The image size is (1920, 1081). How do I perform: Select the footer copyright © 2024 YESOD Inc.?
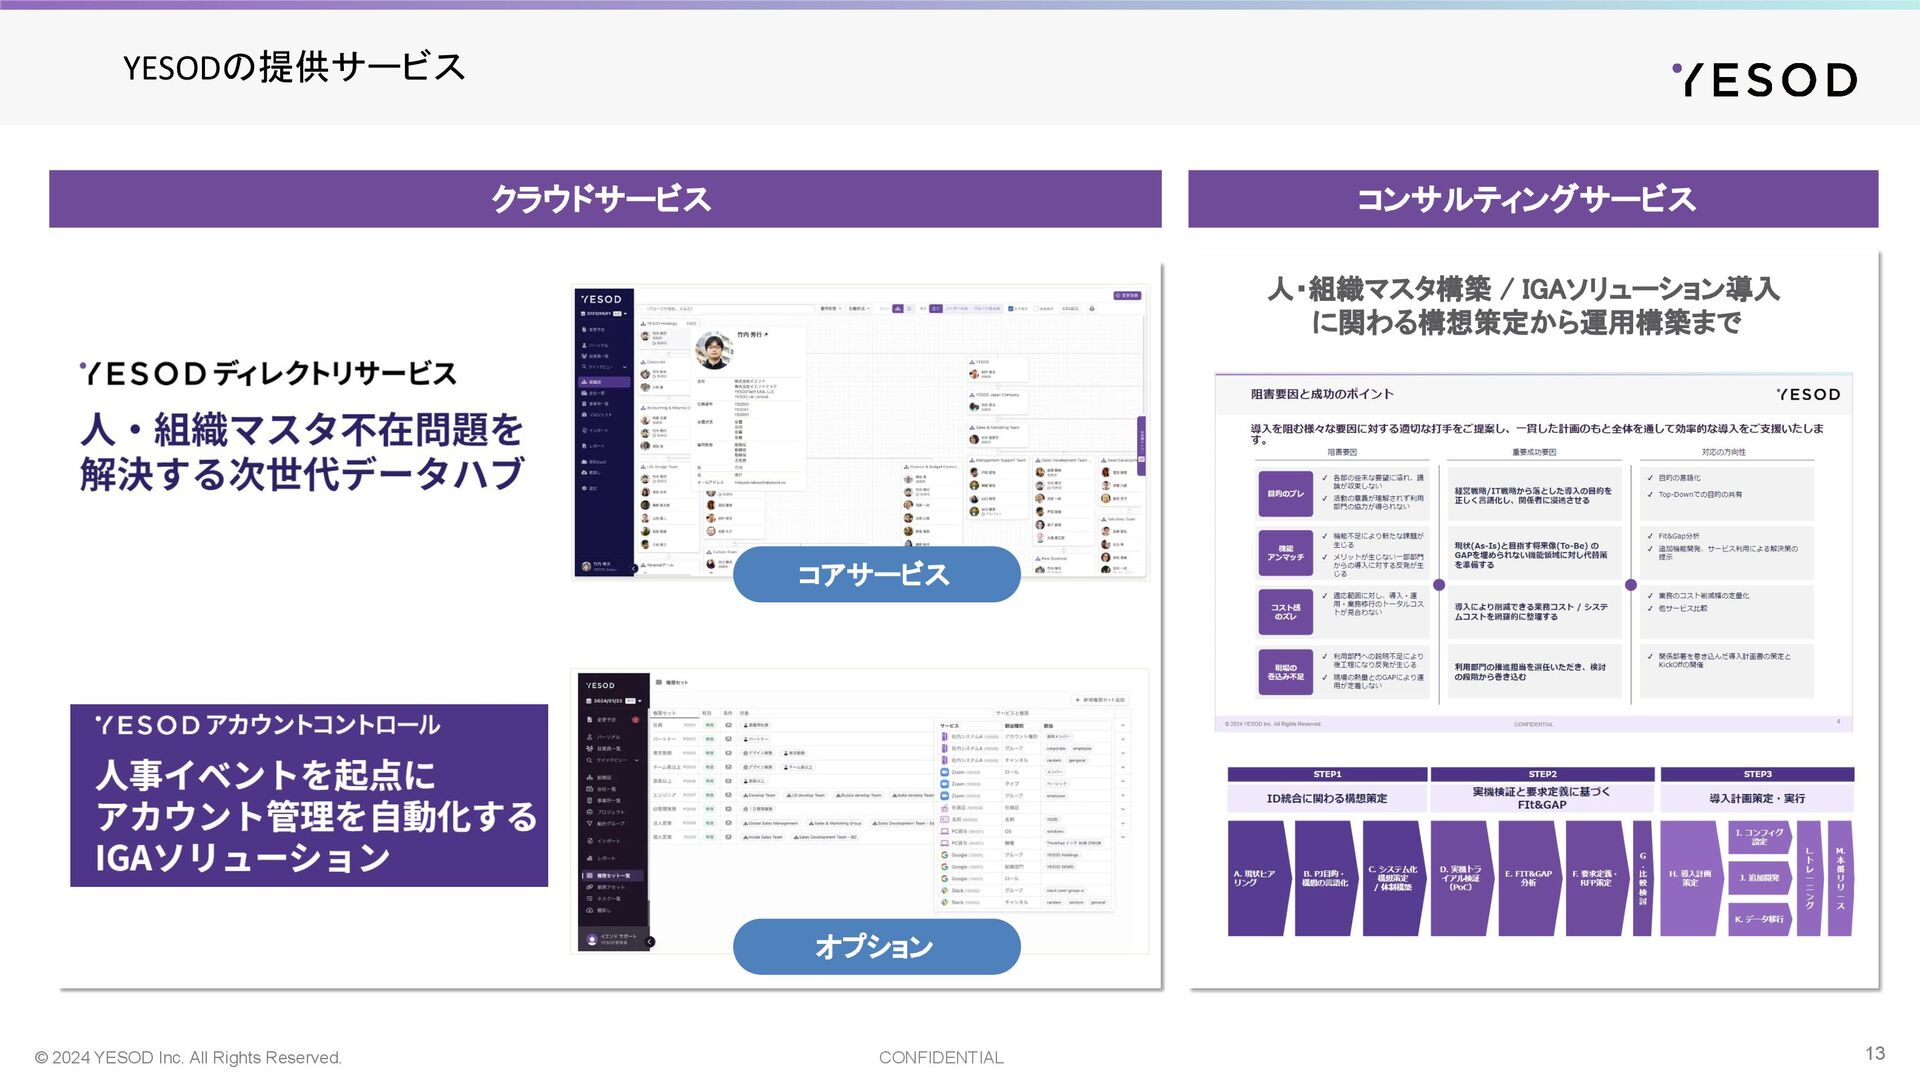tap(188, 1058)
